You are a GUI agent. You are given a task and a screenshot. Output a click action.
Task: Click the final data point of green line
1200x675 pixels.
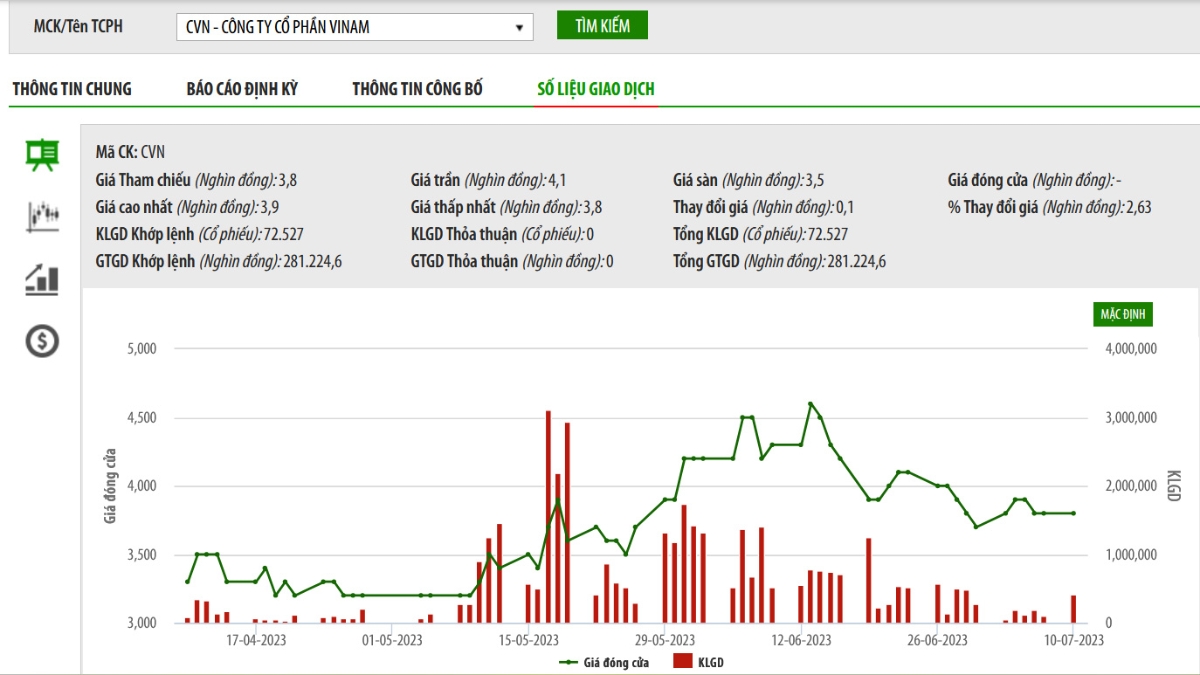click(1073, 513)
